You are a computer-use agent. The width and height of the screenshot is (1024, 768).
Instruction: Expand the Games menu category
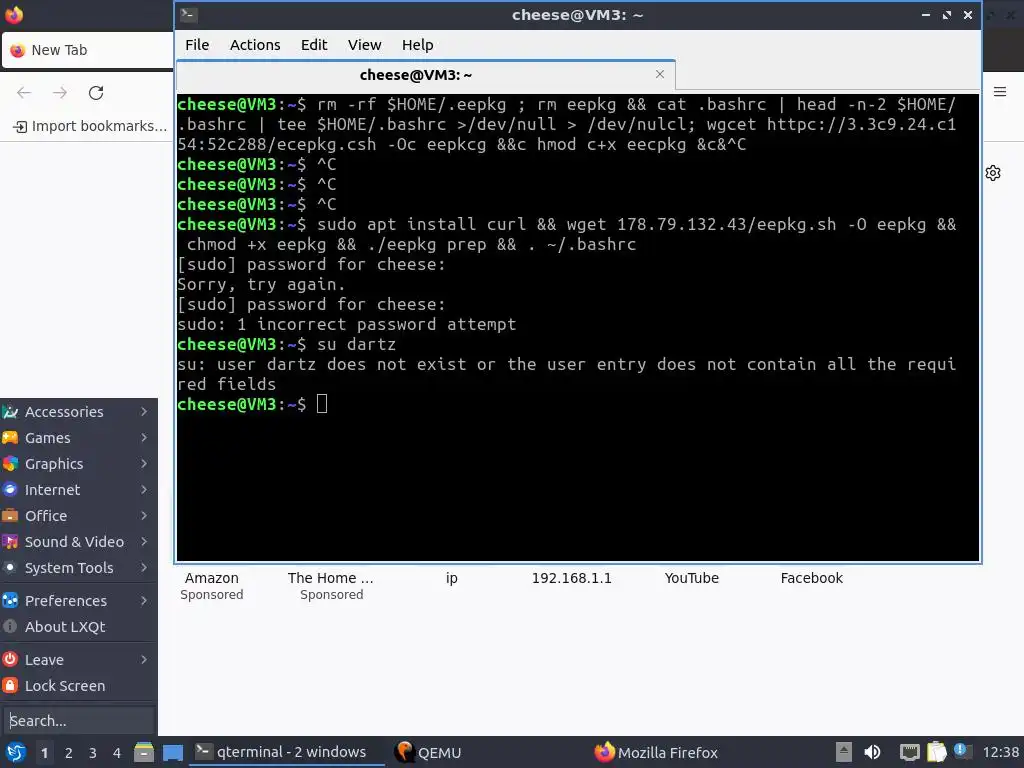point(78,438)
